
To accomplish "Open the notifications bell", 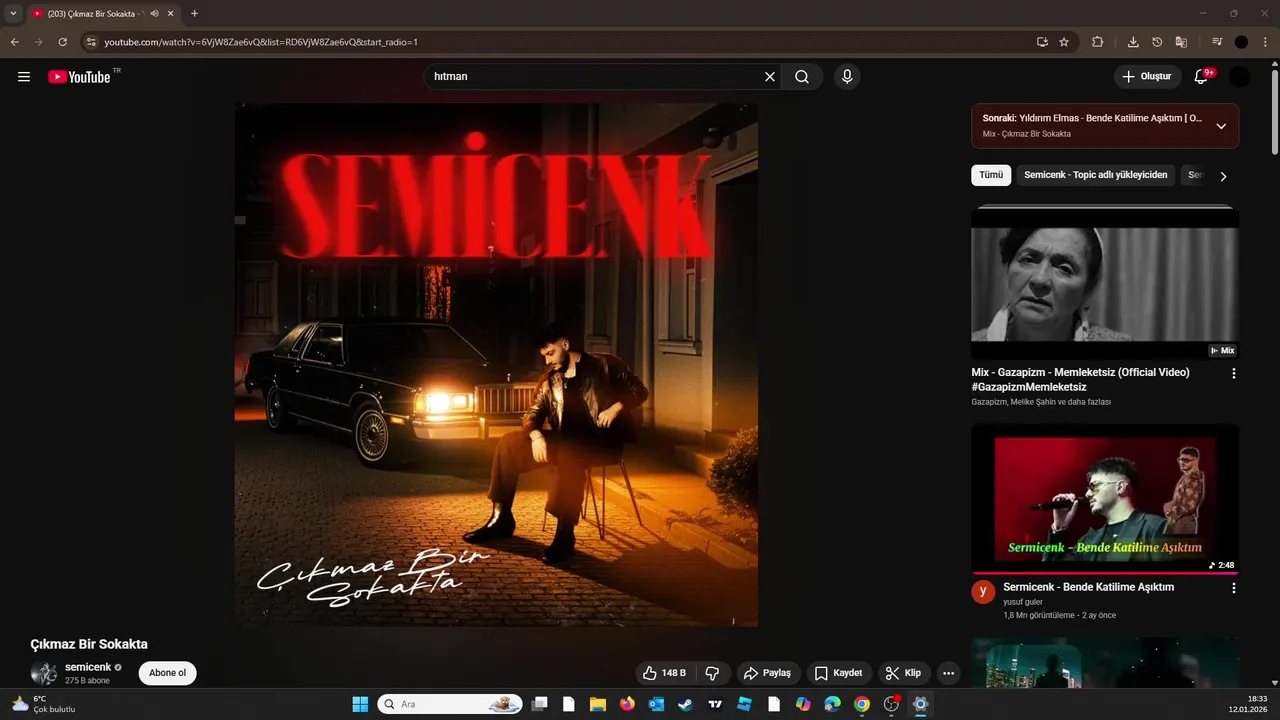I will pos(1202,77).
